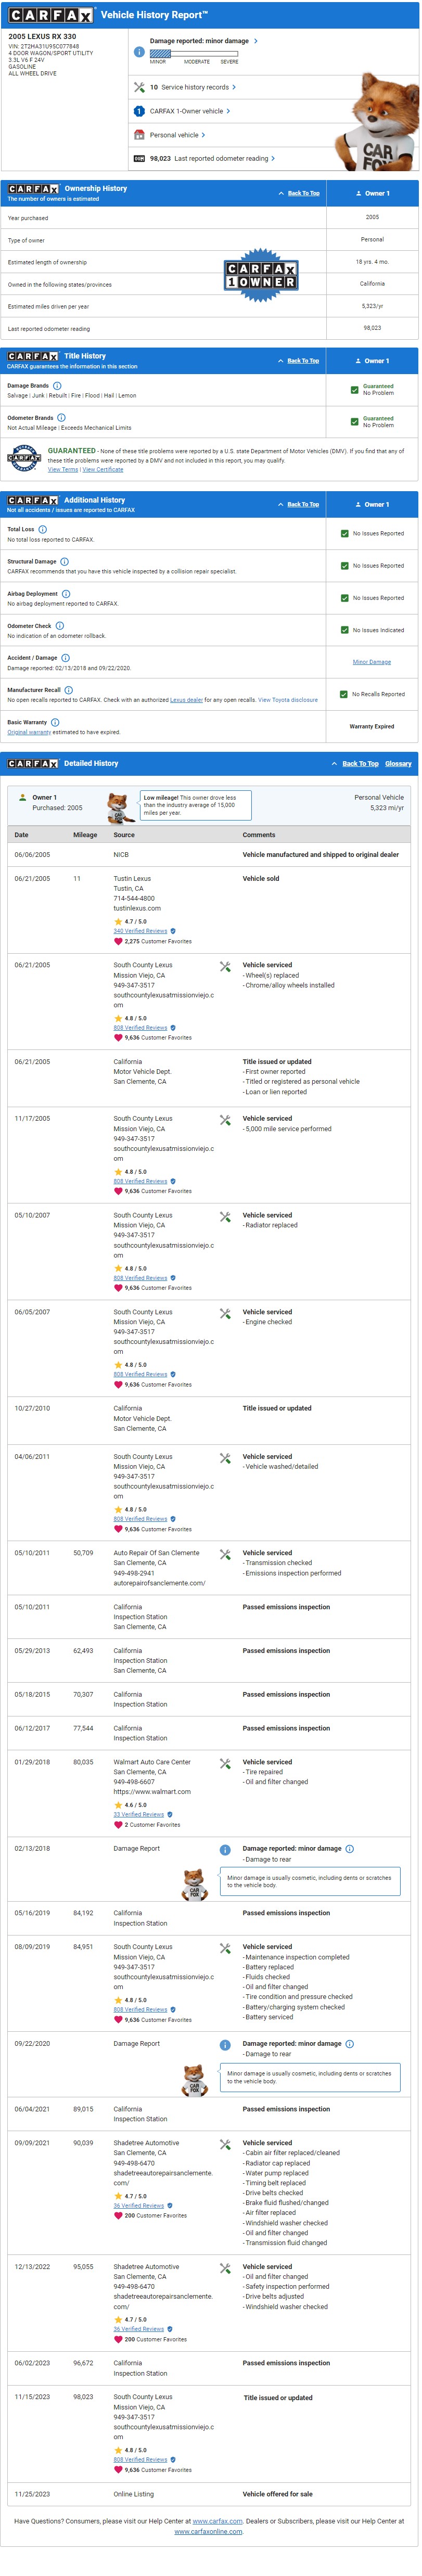Expand the Last reported odometer reading chevron

[273, 158]
